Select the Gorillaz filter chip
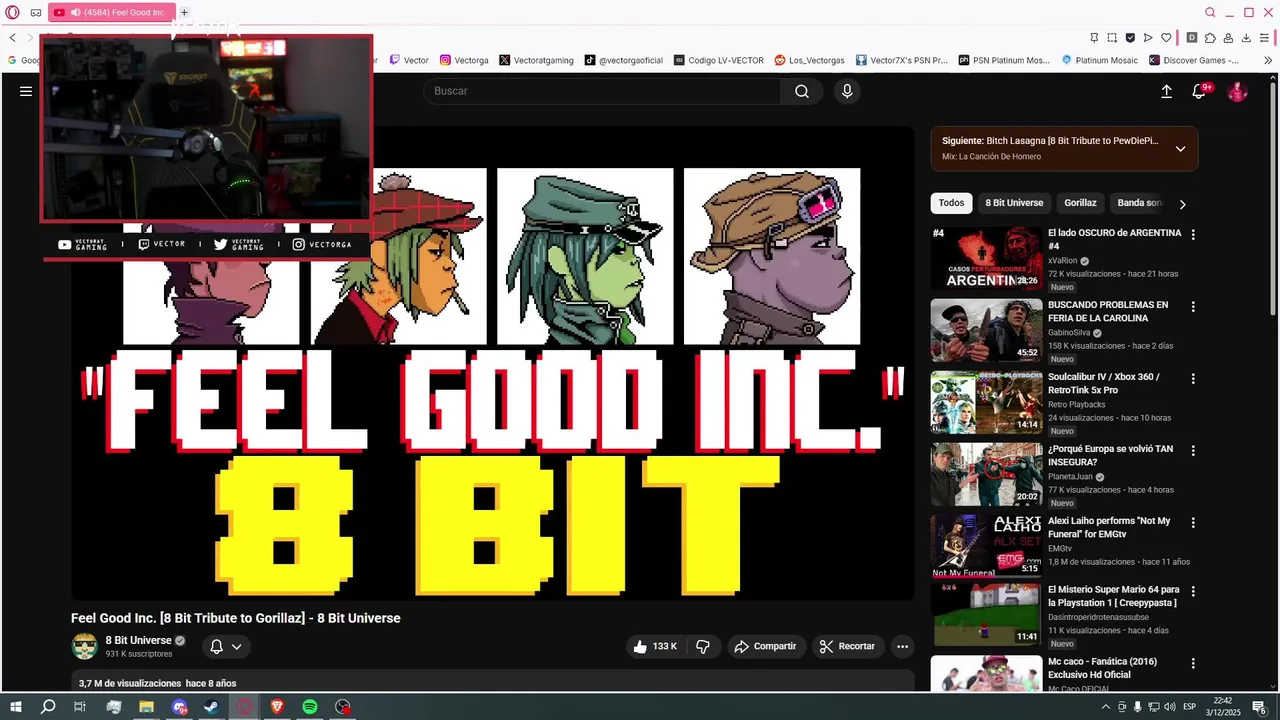 coord(1080,203)
